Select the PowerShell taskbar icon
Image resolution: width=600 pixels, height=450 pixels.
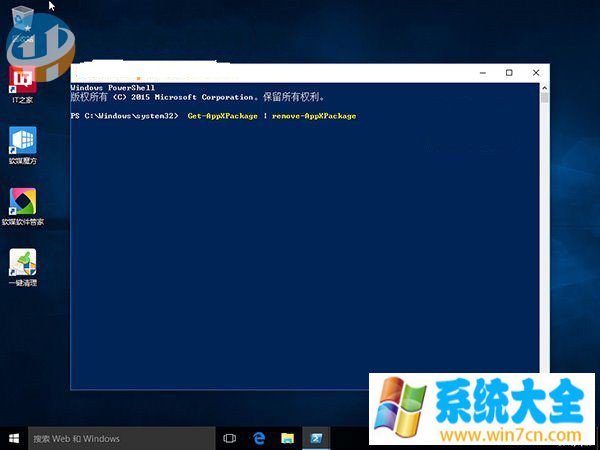(316, 438)
